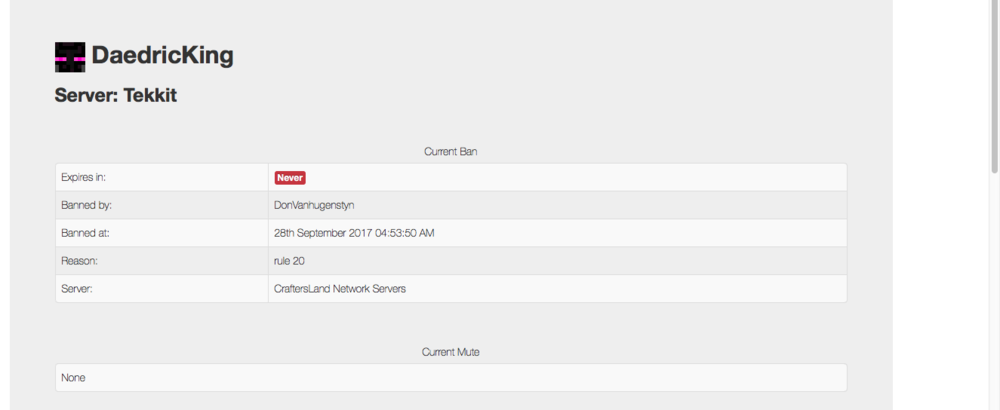Viewport: 1000px width, 410px height.
Task: Click the Current Ban table caption
Action: coord(451,152)
